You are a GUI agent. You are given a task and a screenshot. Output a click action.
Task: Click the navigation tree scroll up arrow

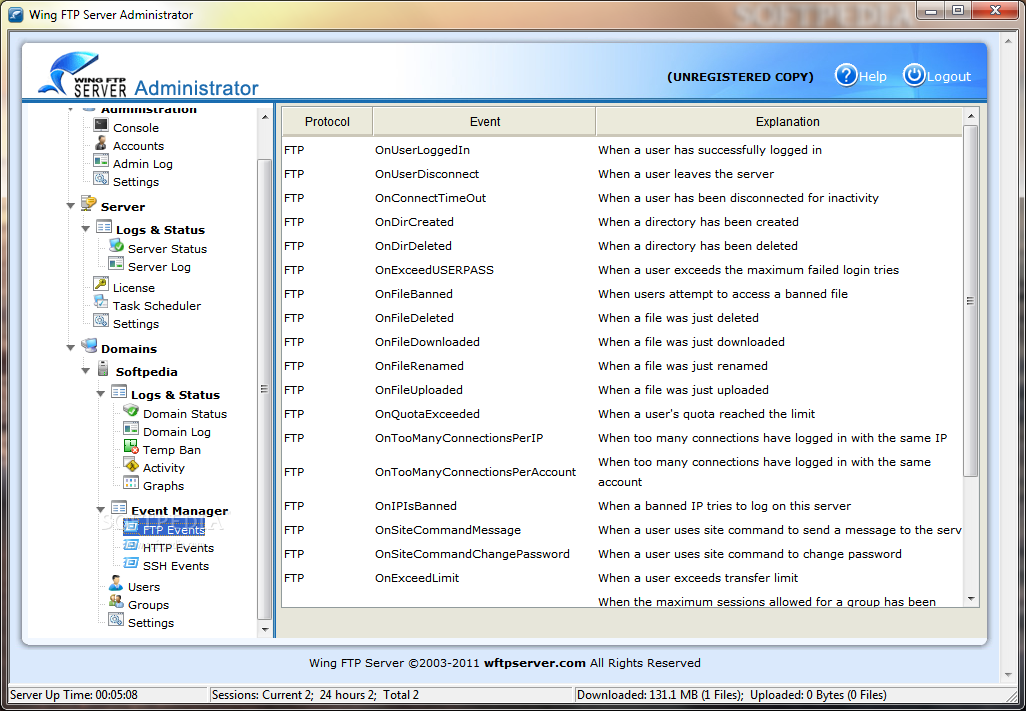coord(265,117)
